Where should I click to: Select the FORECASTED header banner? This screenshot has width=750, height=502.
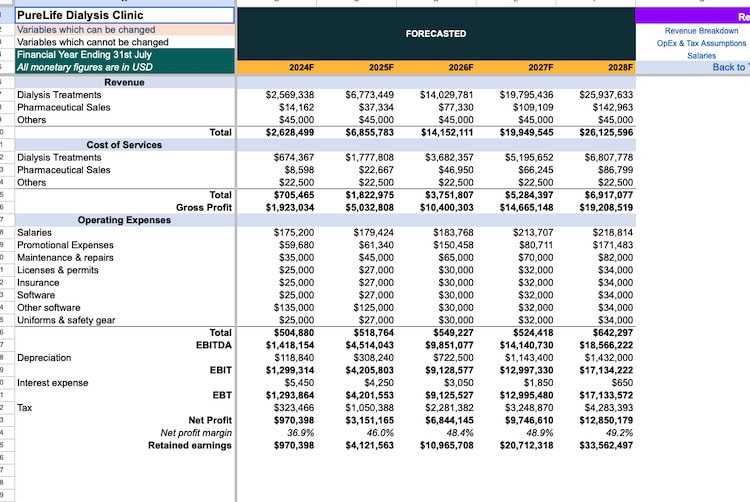pos(435,34)
